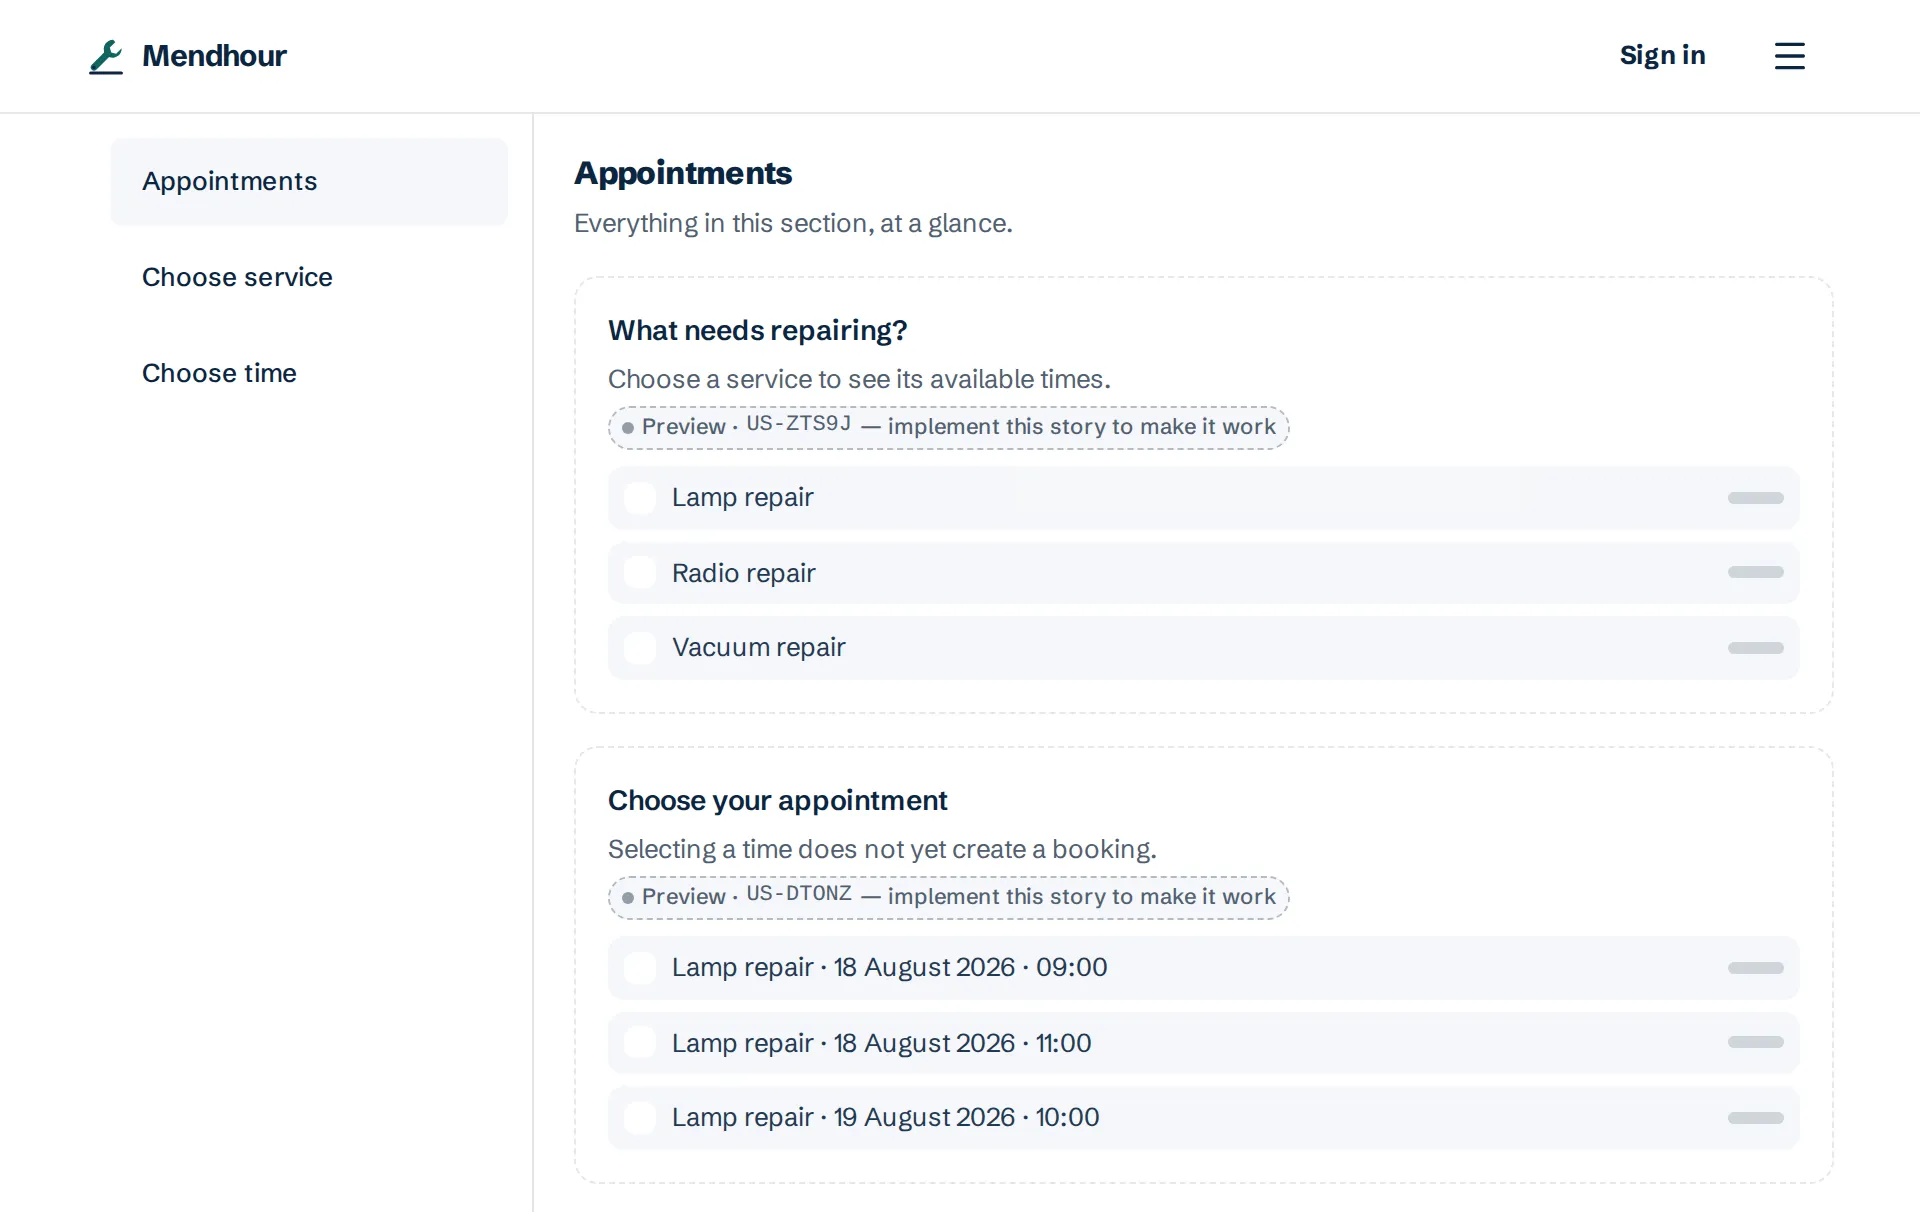Click the grey pill on Vacuum repair row
Viewport: 1920px width, 1212px height.
[x=1755, y=648]
